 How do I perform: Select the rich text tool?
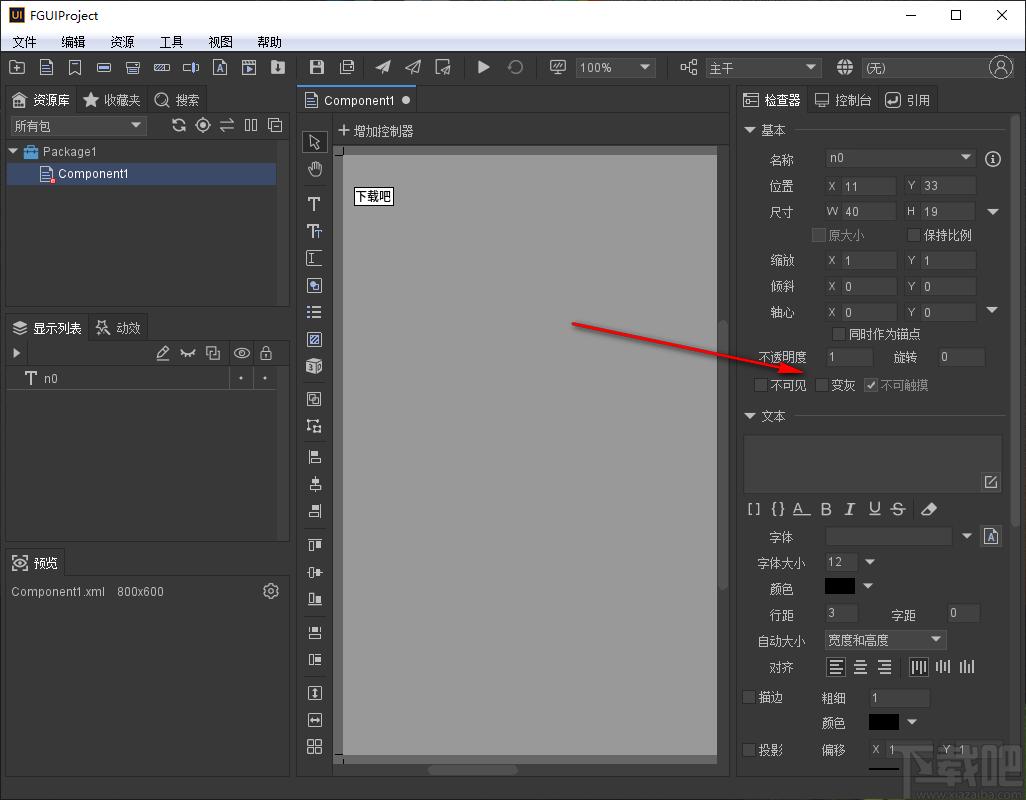point(314,231)
